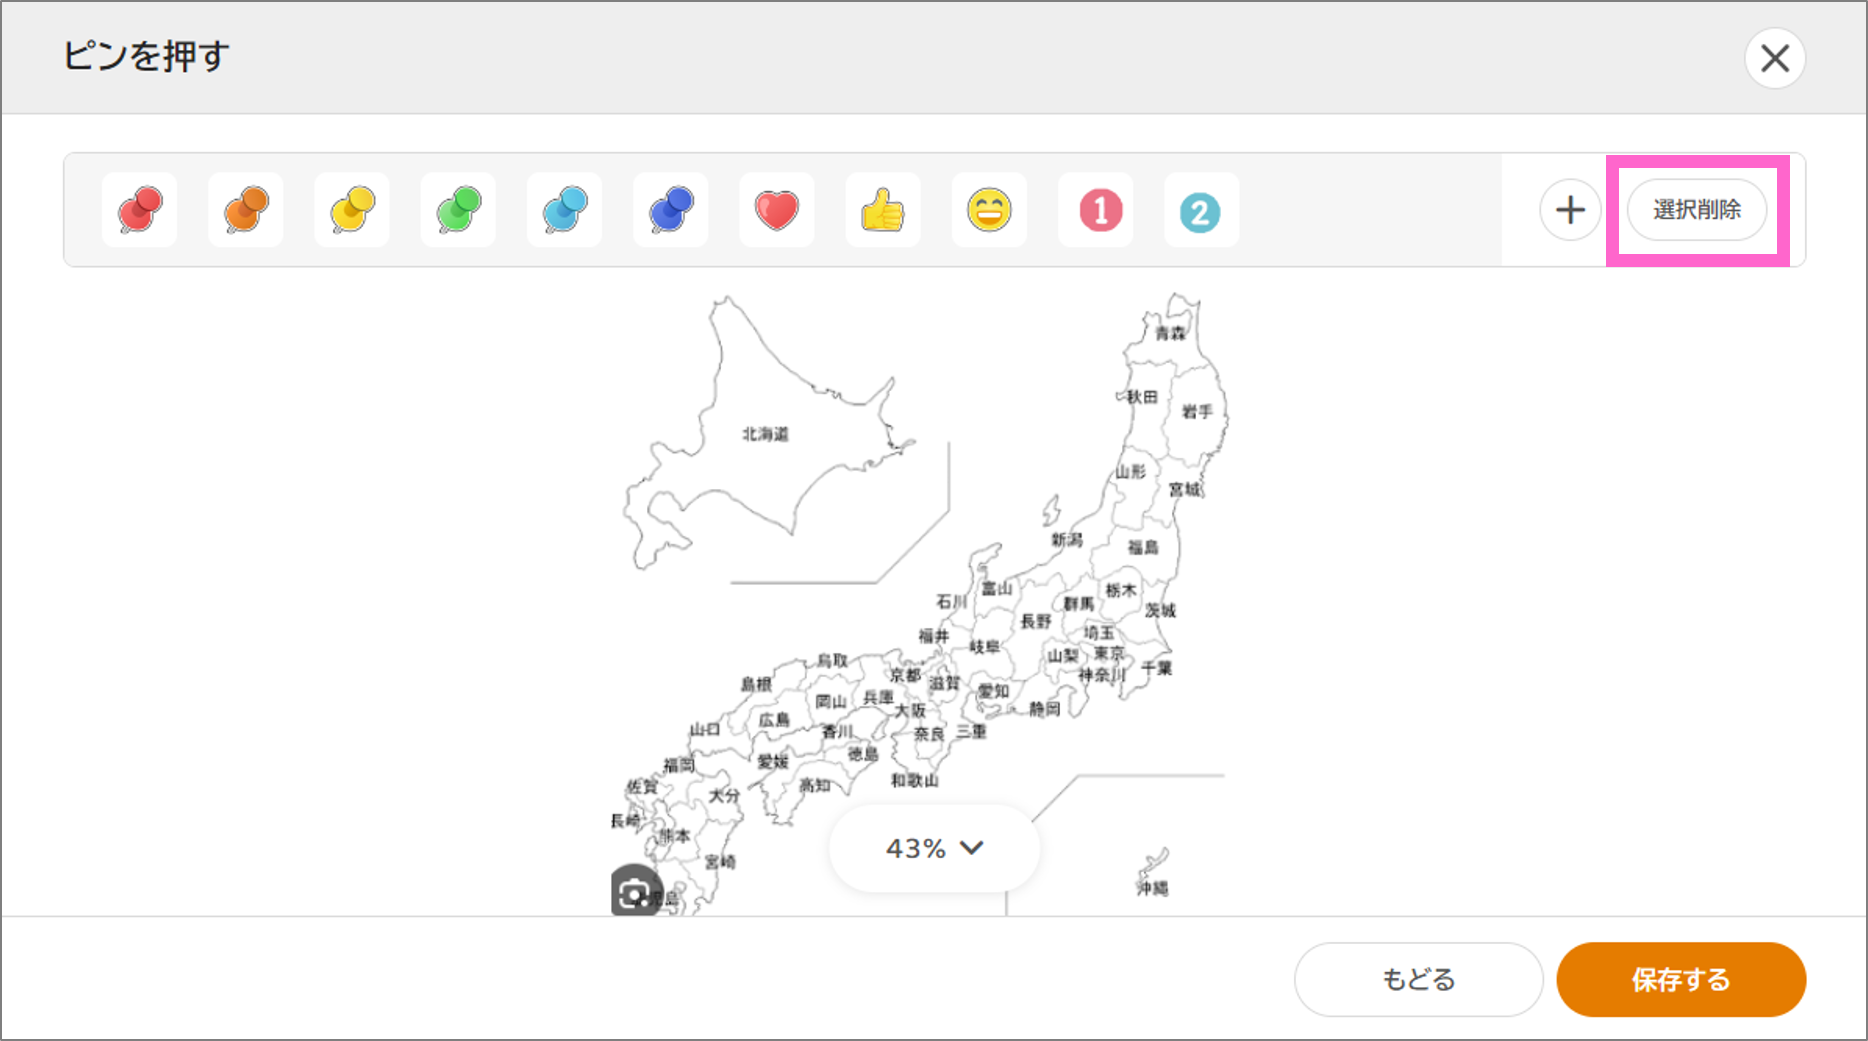The width and height of the screenshot is (1868, 1041).
Task: Save the map with 保存する button
Action: (x=1681, y=979)
